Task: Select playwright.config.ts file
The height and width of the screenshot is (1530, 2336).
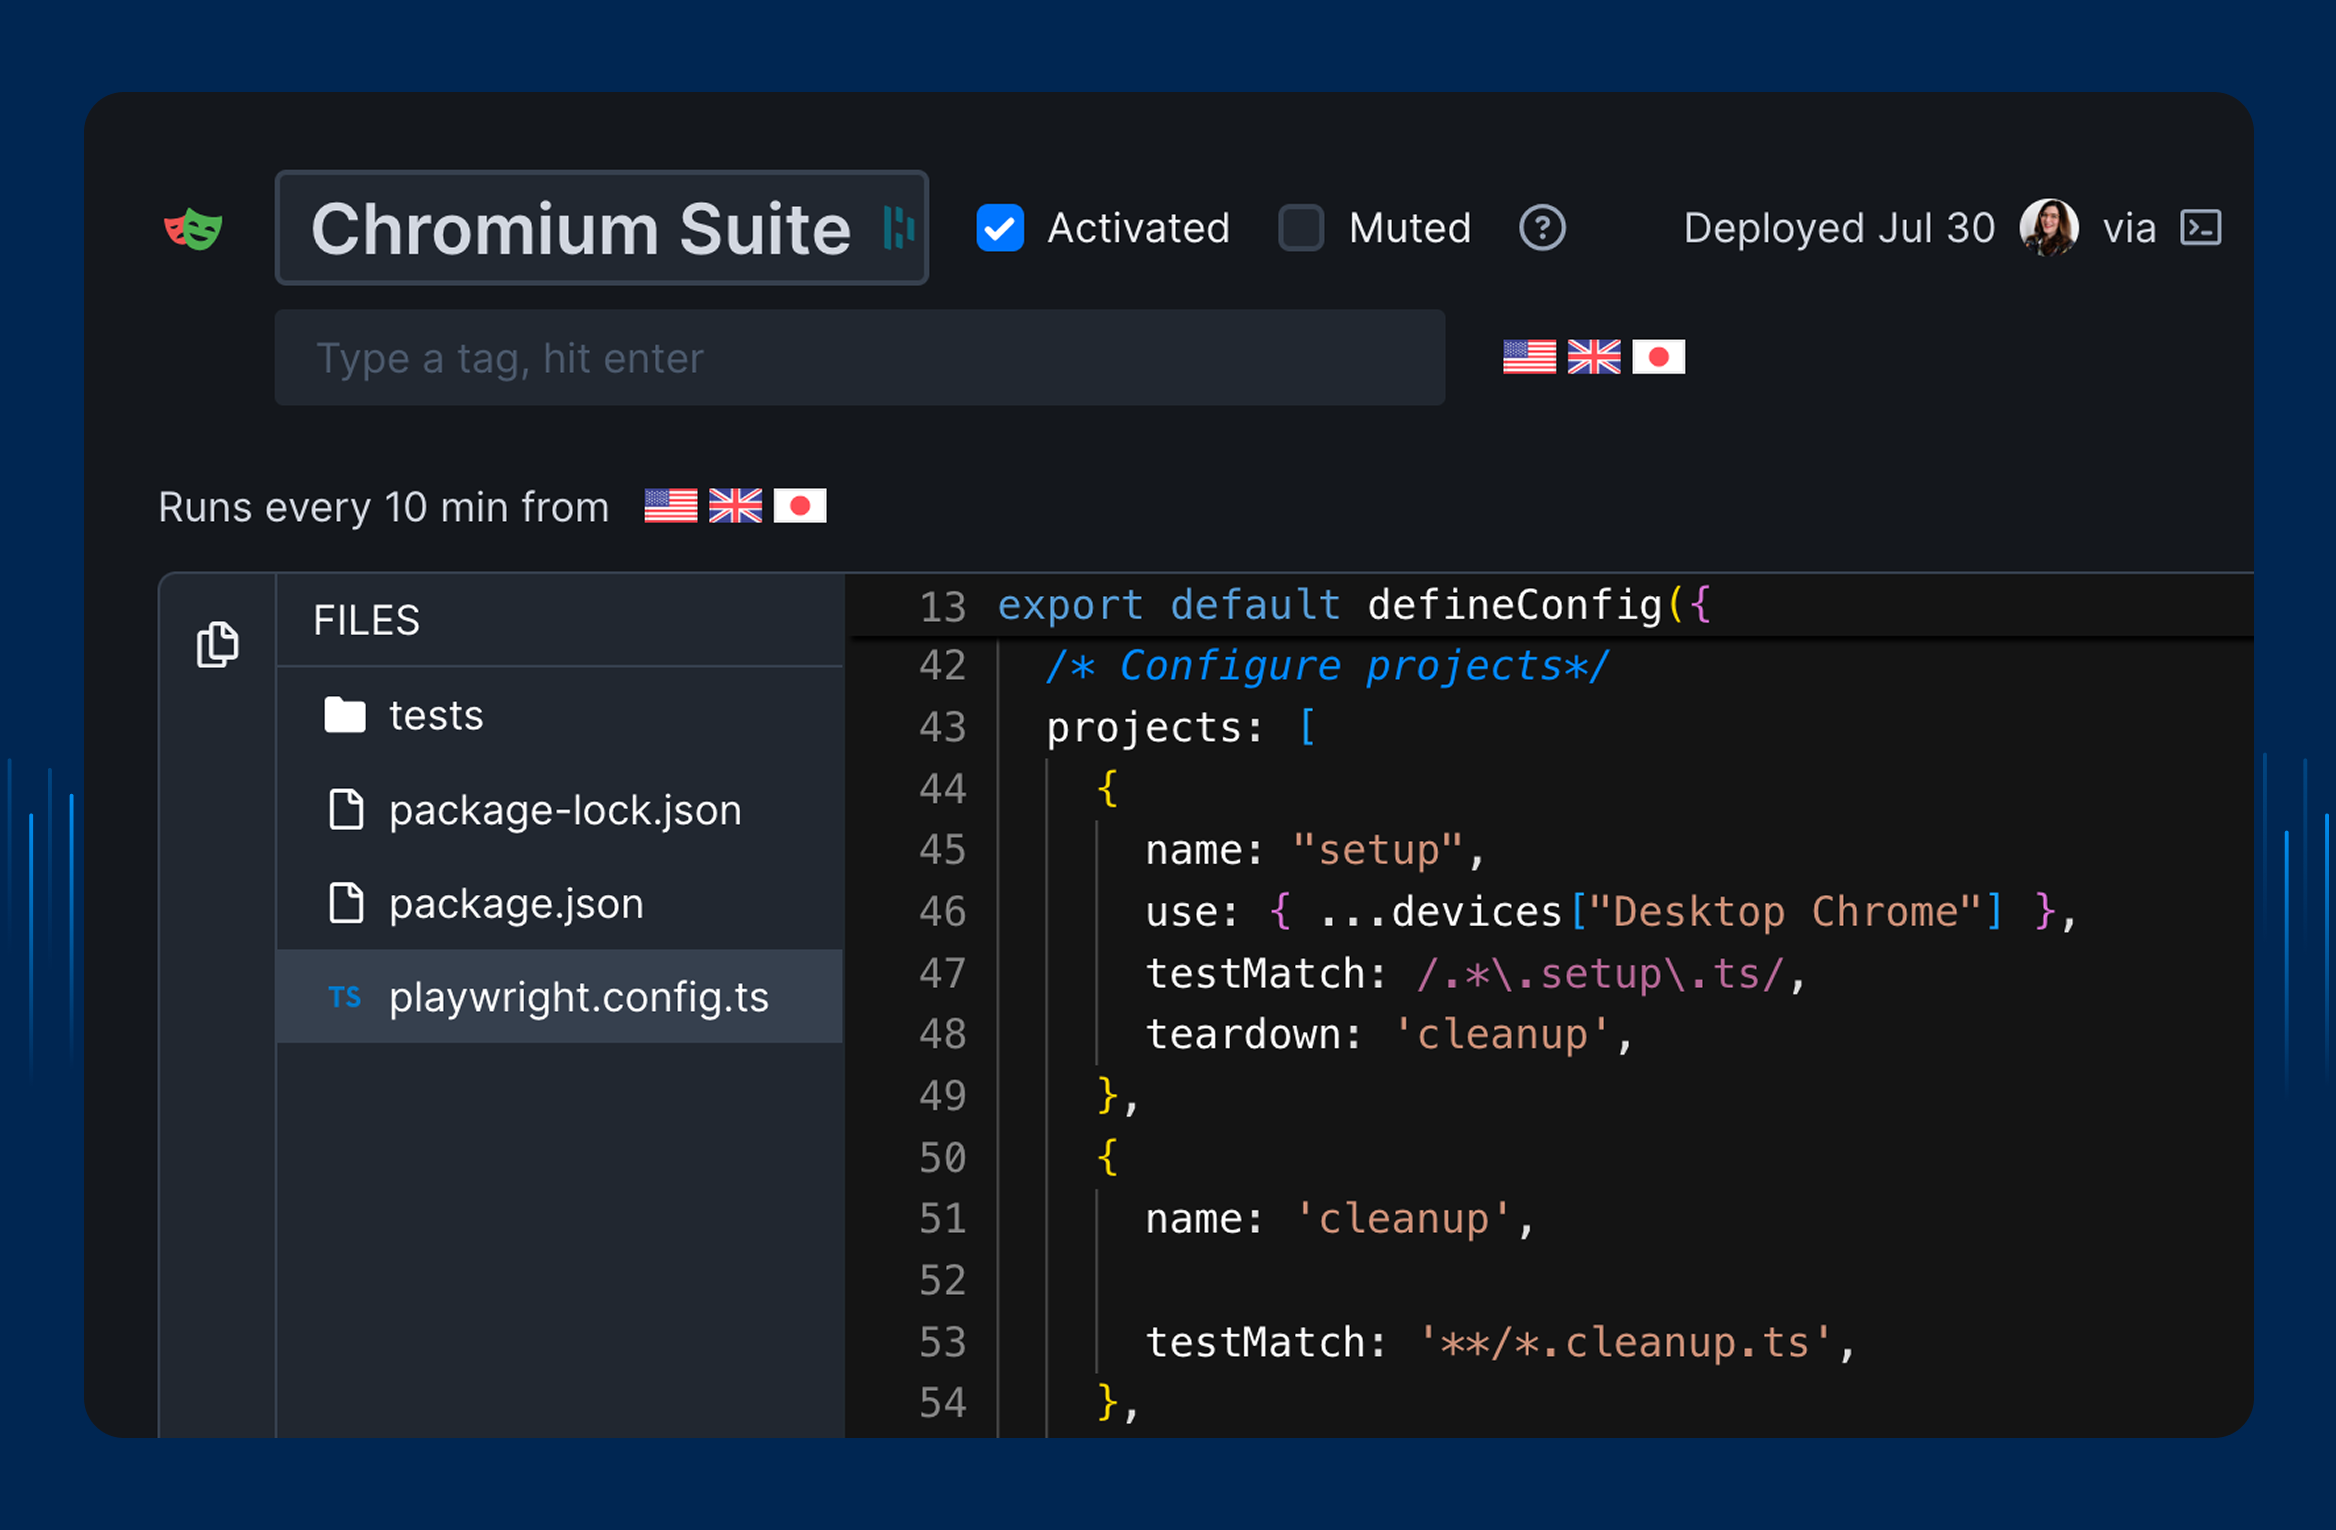Action: pos(578,997)
